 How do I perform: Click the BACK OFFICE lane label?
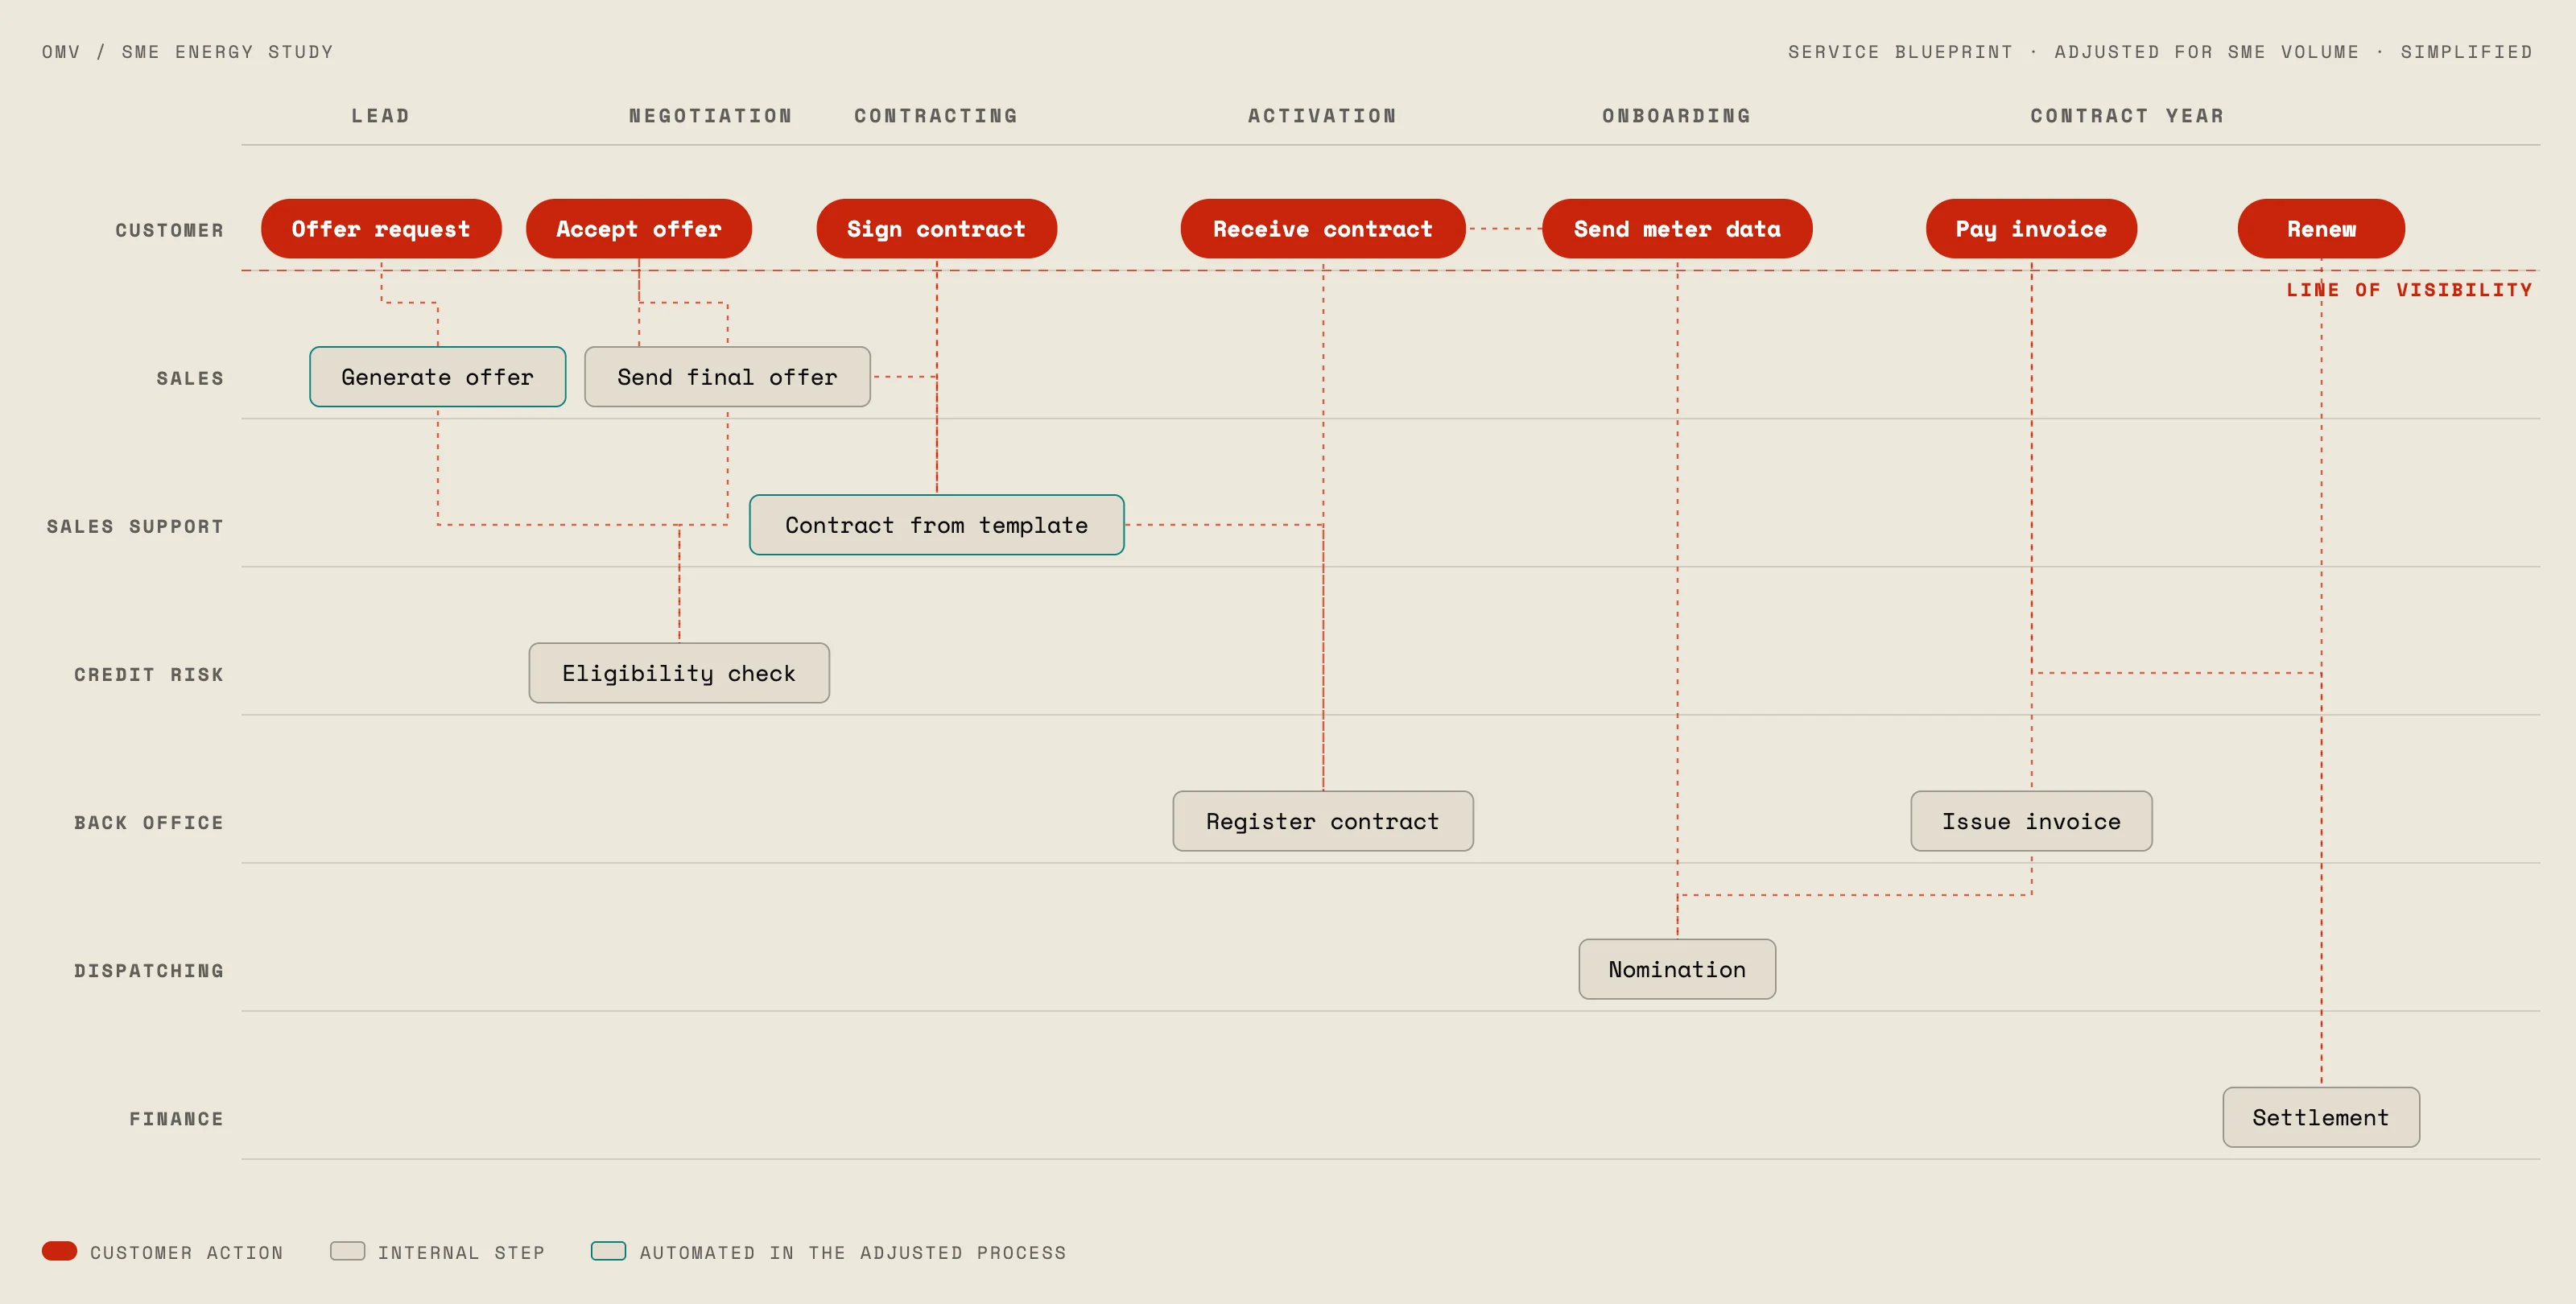[x=149, y=822]
